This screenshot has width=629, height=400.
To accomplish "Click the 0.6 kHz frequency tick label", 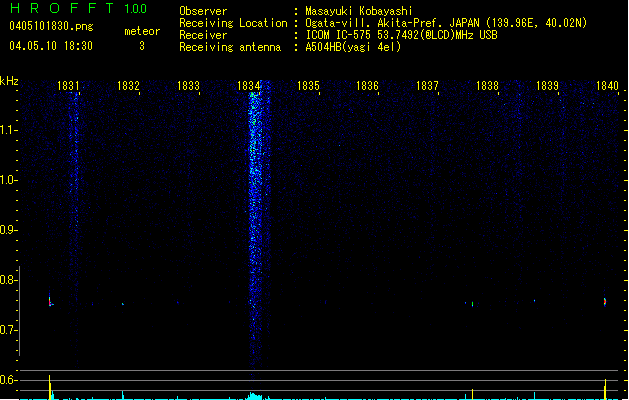I will (x=8, y=380).
